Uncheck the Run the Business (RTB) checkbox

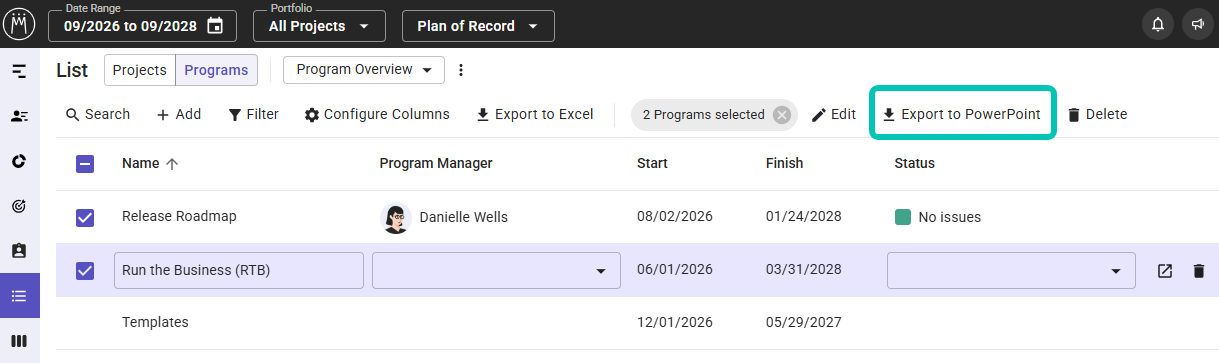(x=85, y=271)
